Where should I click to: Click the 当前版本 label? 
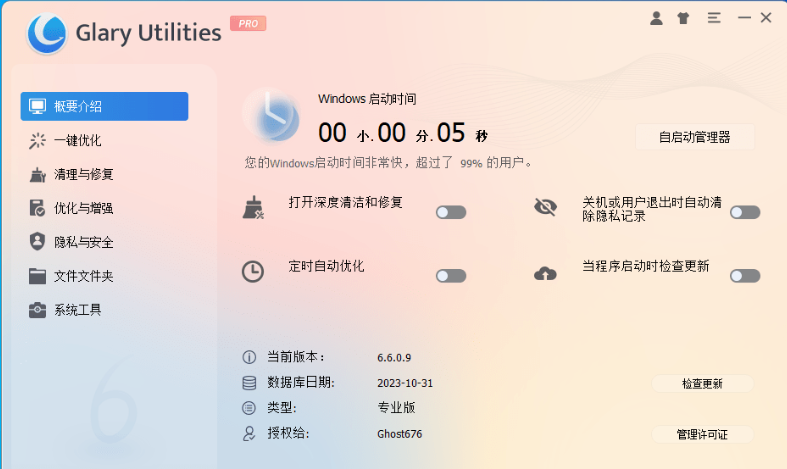[x=295, y=357]
